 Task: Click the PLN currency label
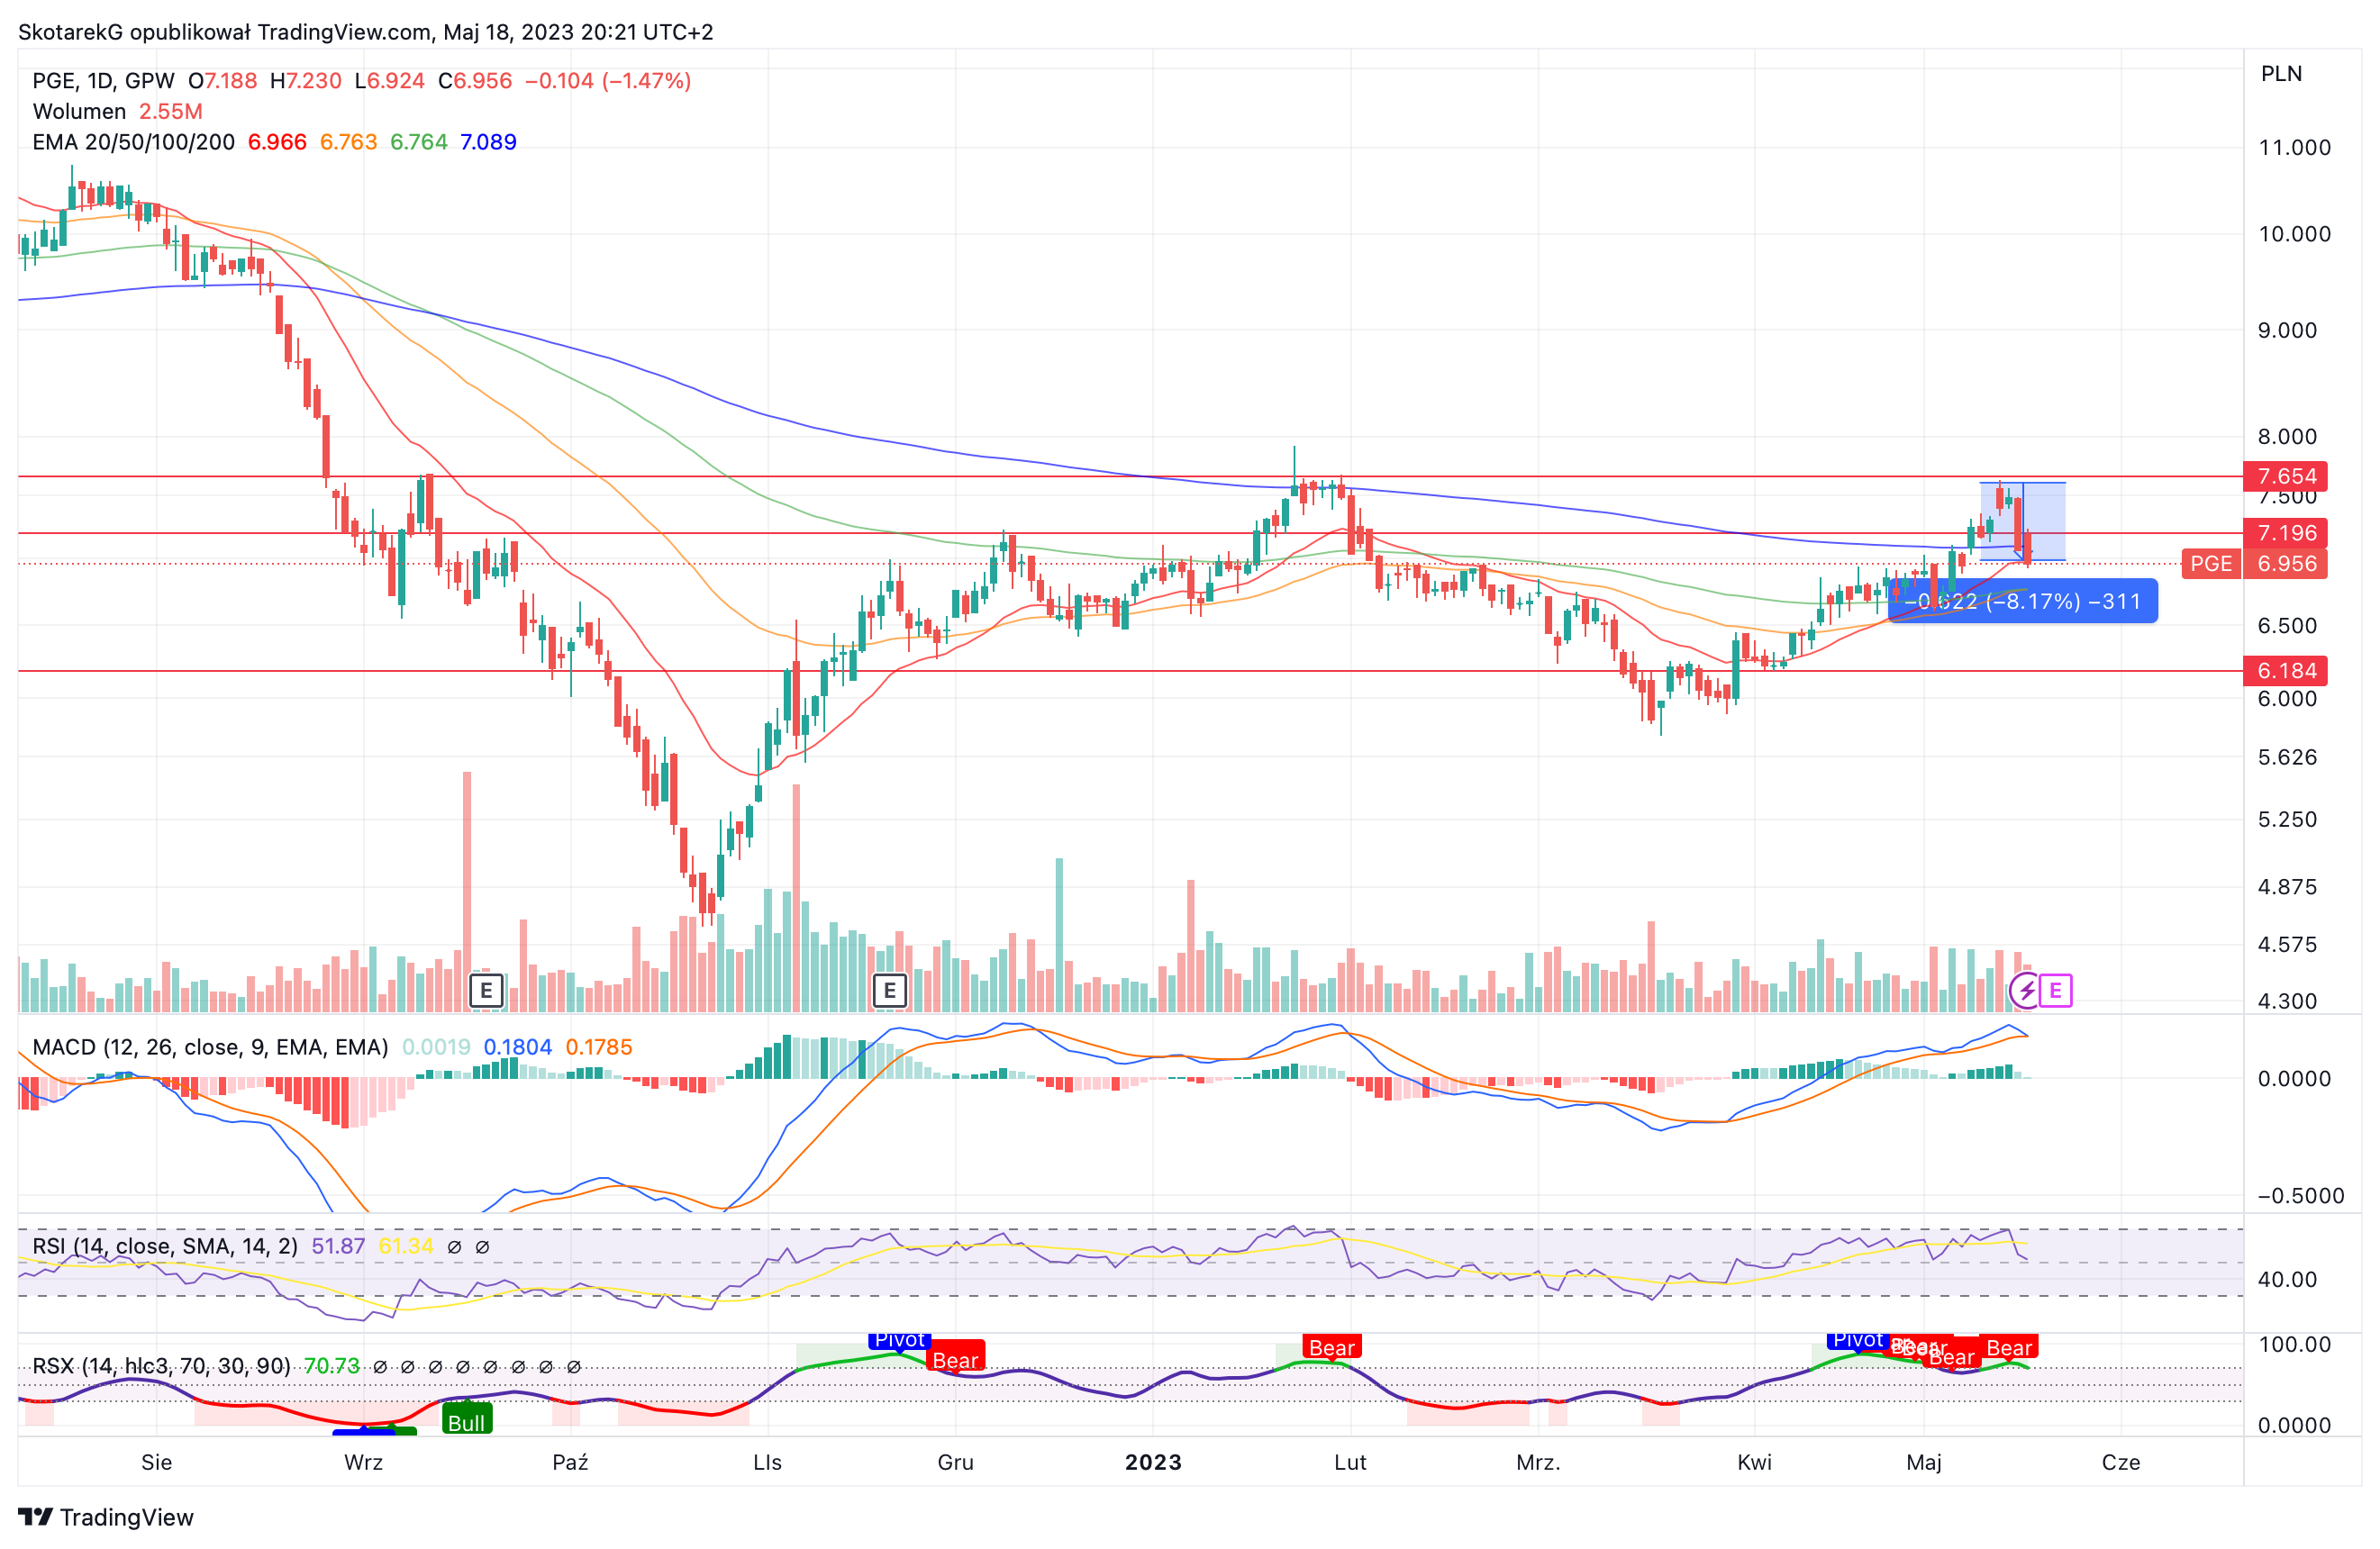point(2281,74)
